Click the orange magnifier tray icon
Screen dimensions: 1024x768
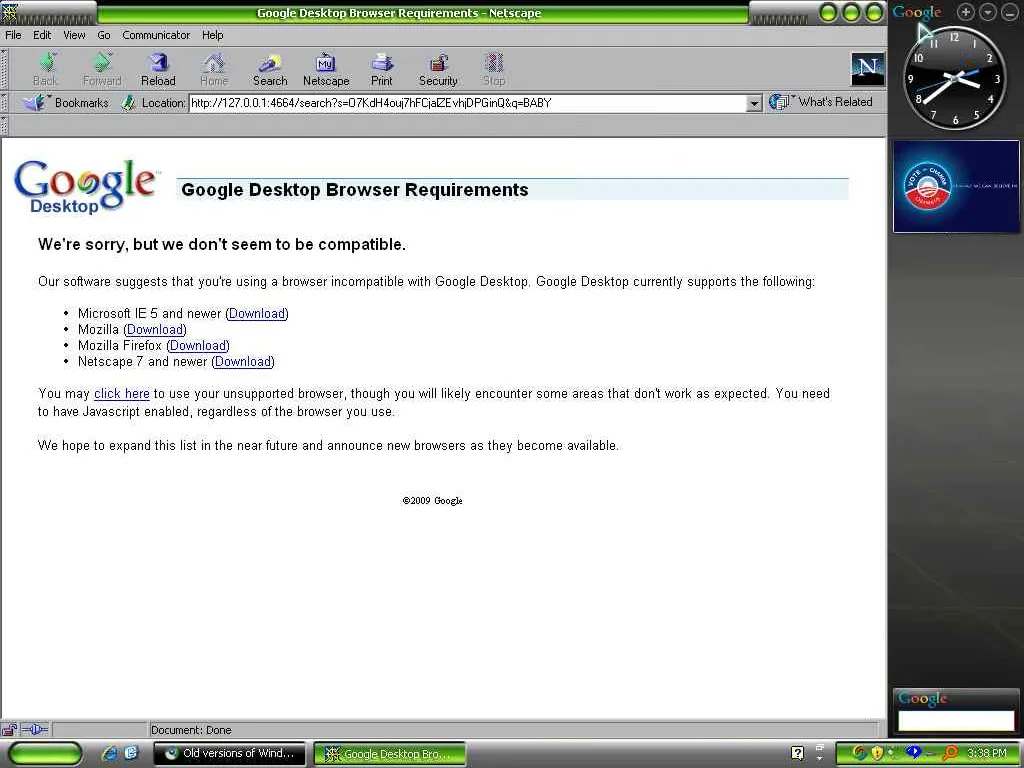[x=950, y=754]
